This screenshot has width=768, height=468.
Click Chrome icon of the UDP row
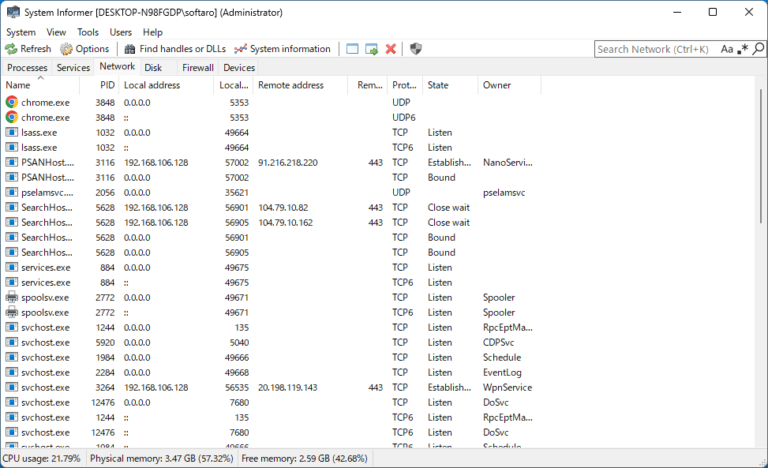[12, 102]
